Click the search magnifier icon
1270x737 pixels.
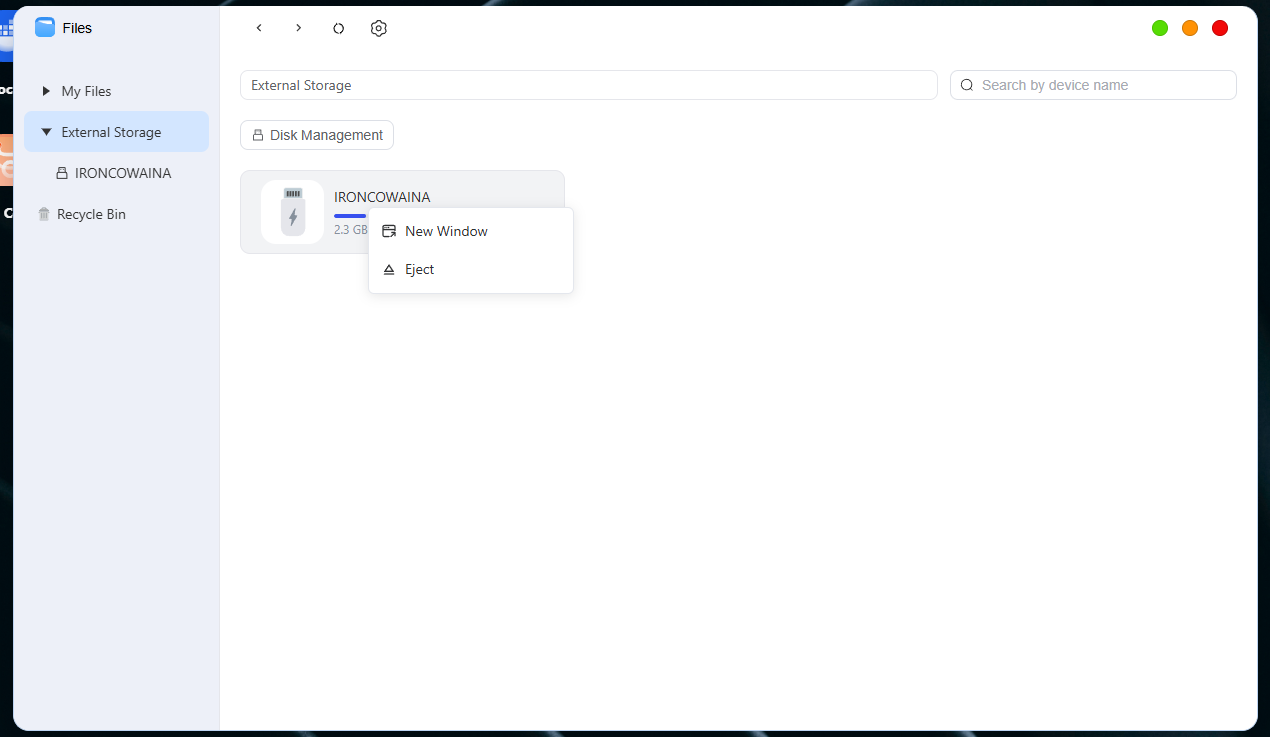[x=967, y=85]
